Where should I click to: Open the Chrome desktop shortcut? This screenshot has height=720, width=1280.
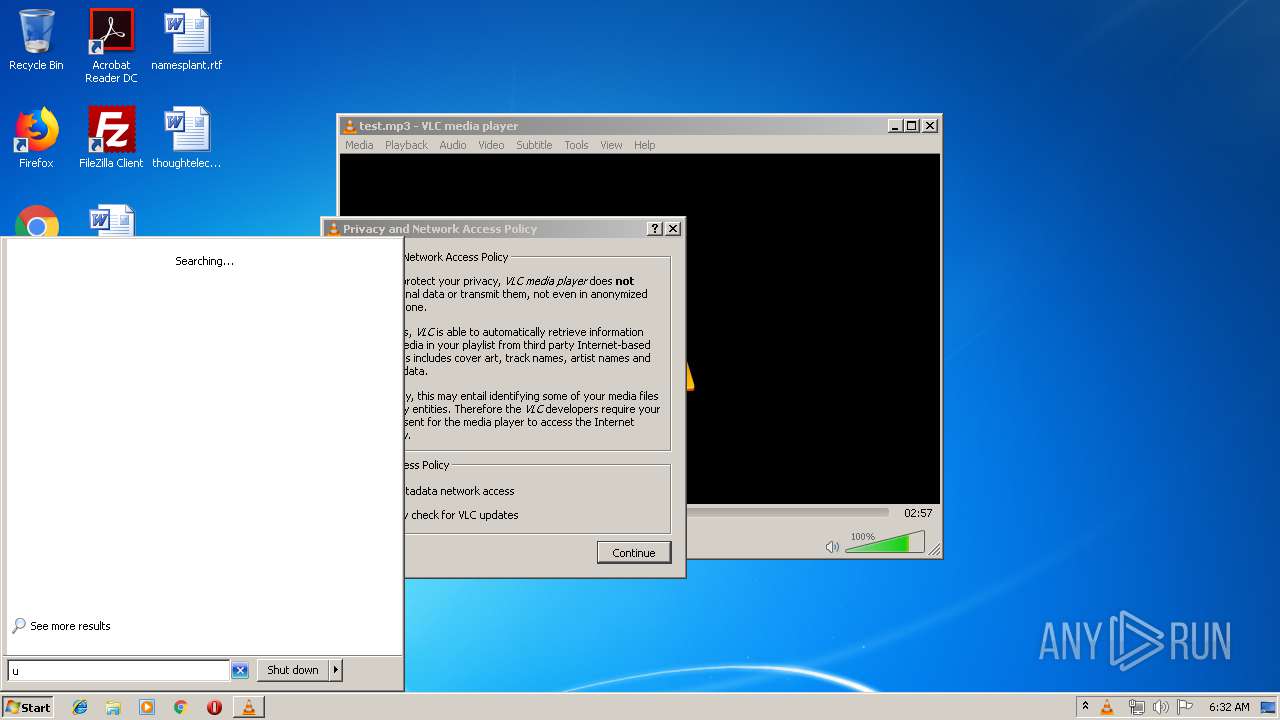click(37, 222)
